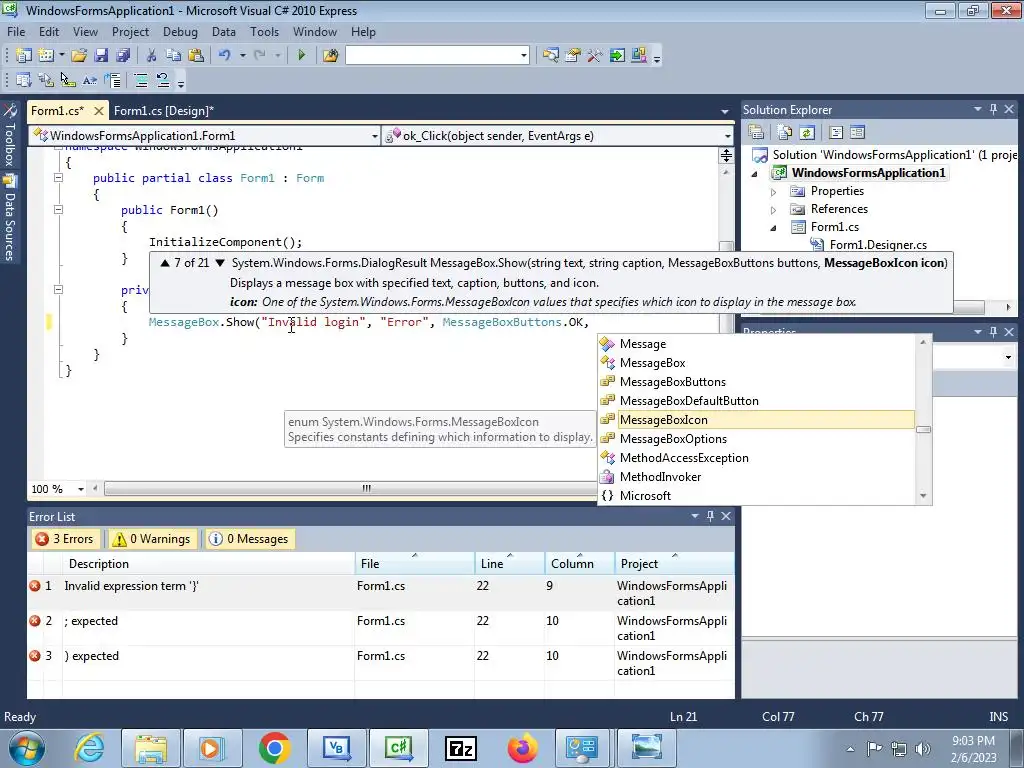
Task: Show next MessageBox.Show overload with down arrow
Action: (x=220, y=263)
